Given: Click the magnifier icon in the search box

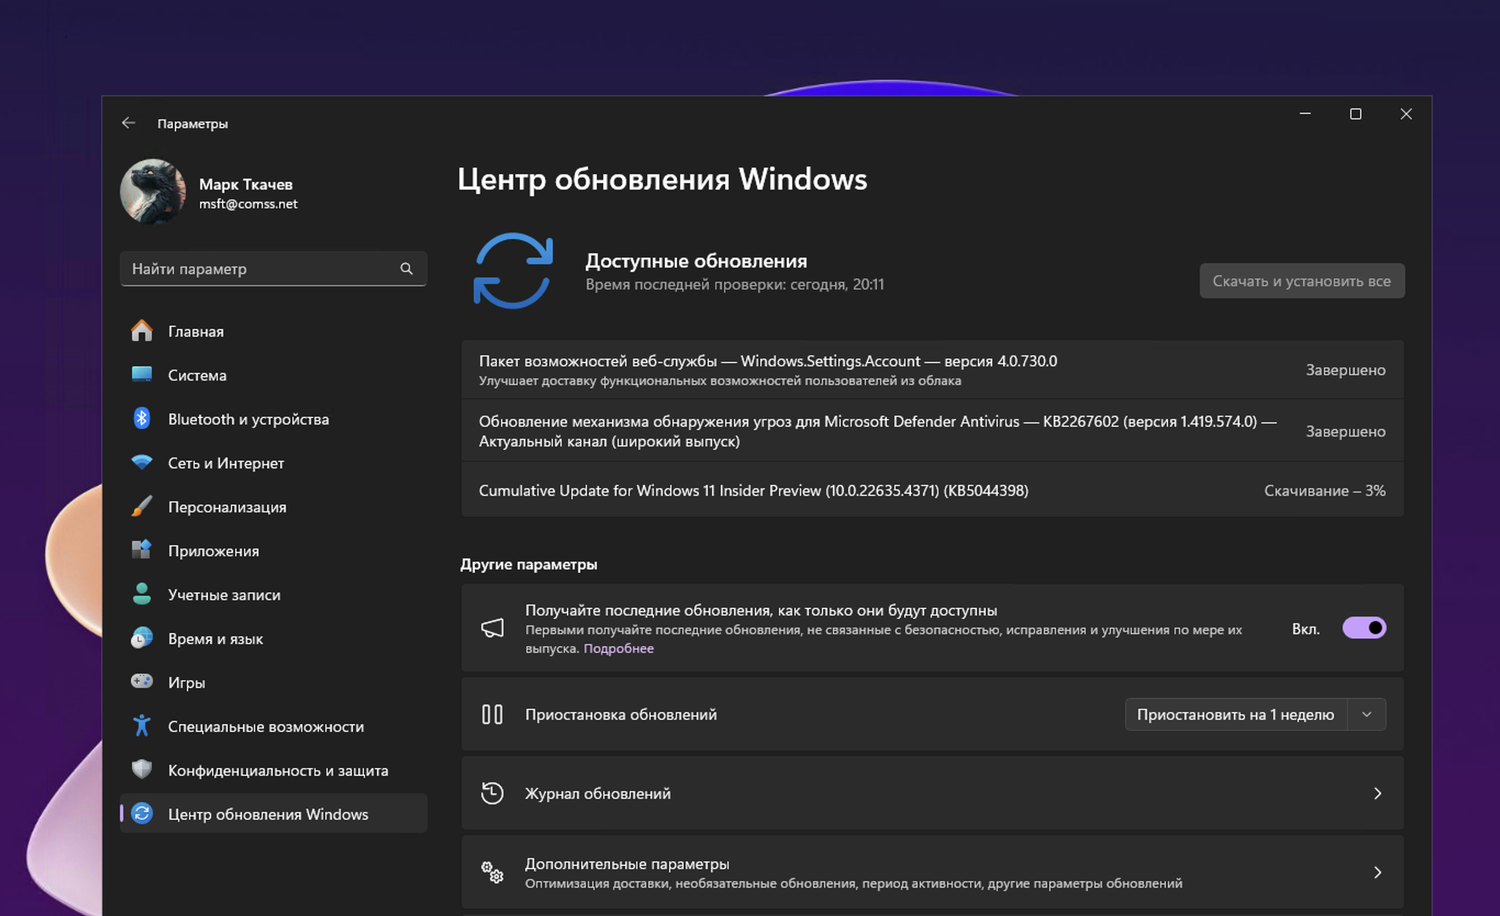Looking at the screenshot, I should pos(406,269).
